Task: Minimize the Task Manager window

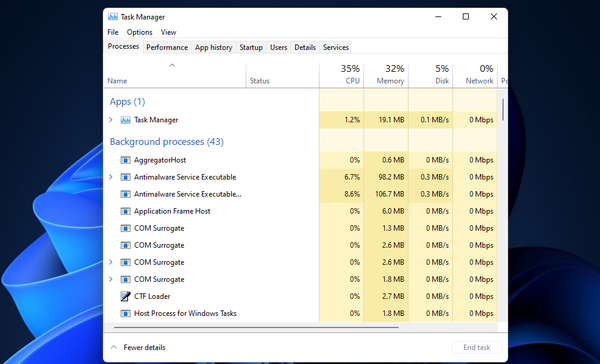Action: (x=439, y=17)
